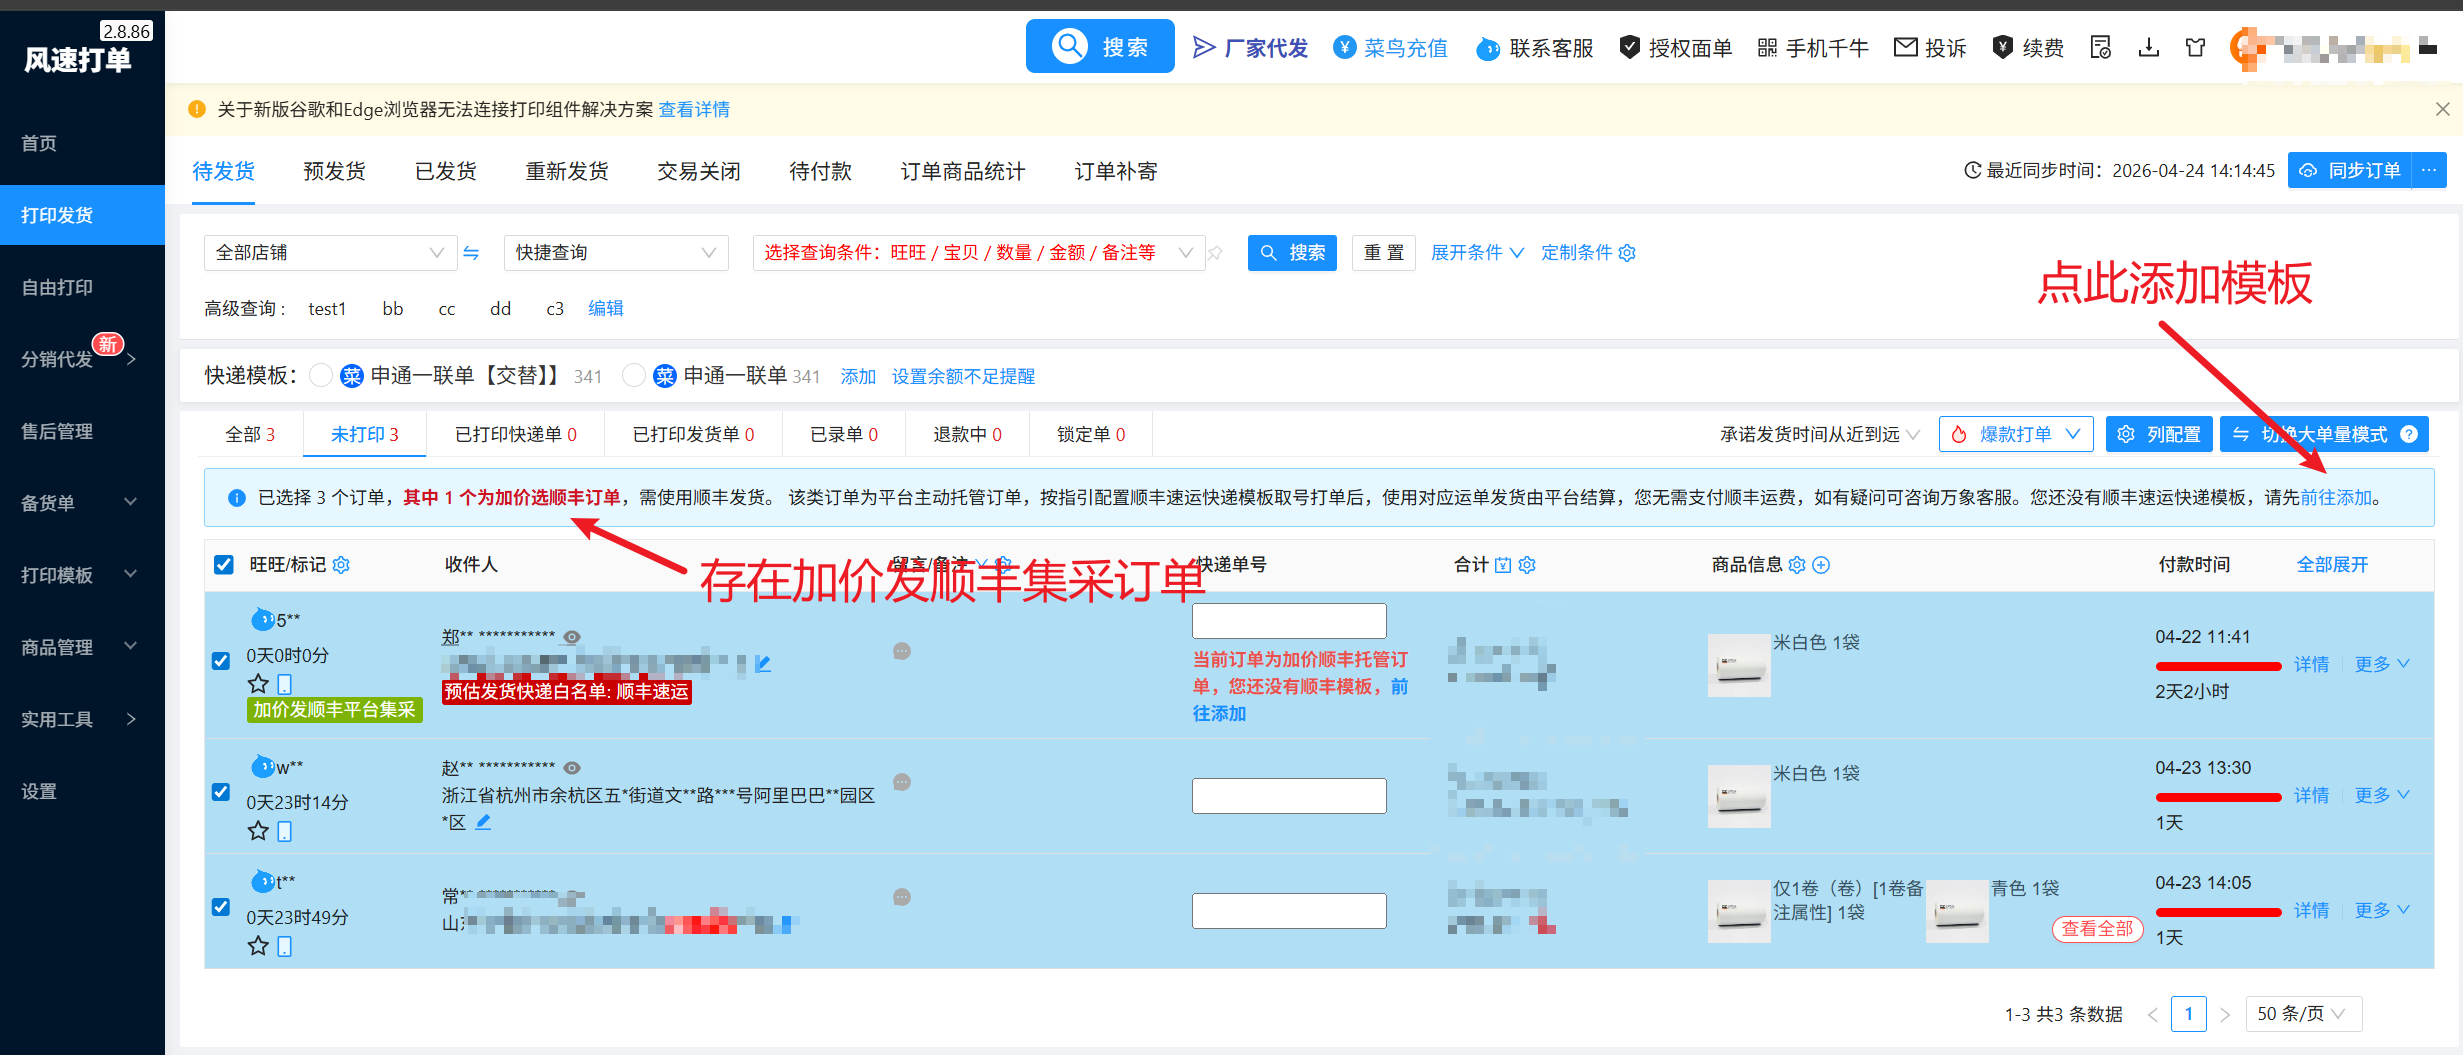This screenshot has width=2463, height=1055.
Task: Open the 50 条/页 page size dropdown
Action: coord(2303,1014)
